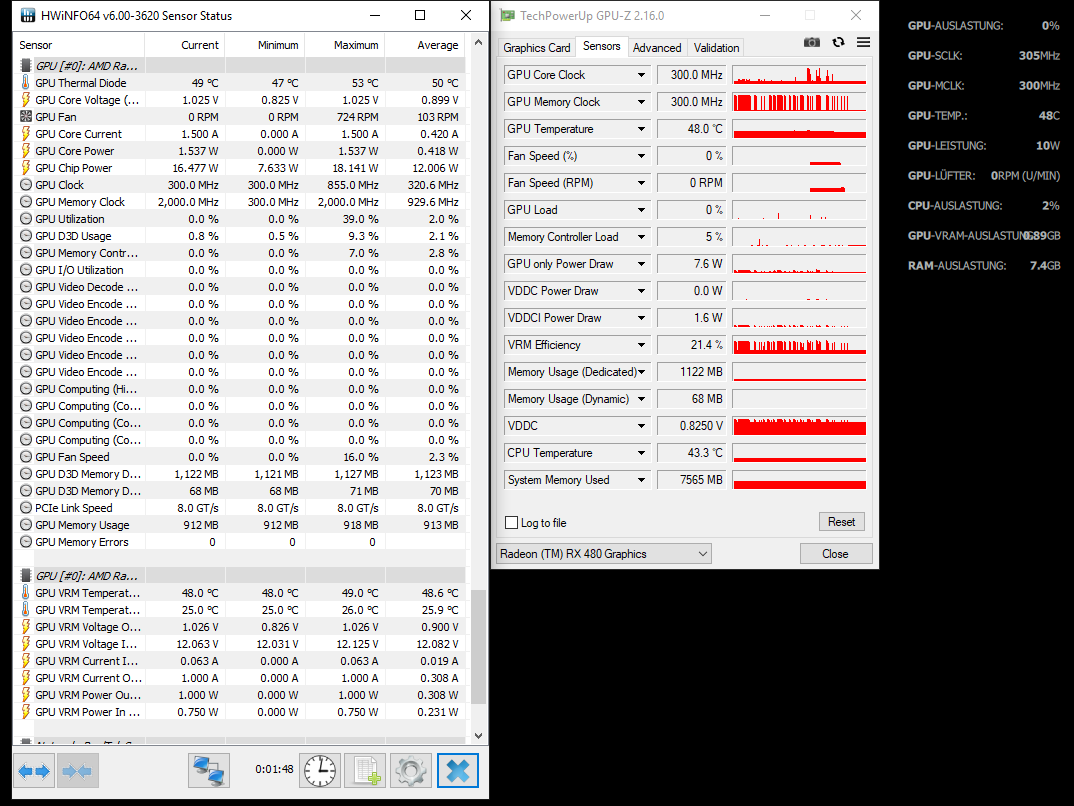Click the Average column header
Viewport: 1074px width, 806px height.
click(425, 45)
